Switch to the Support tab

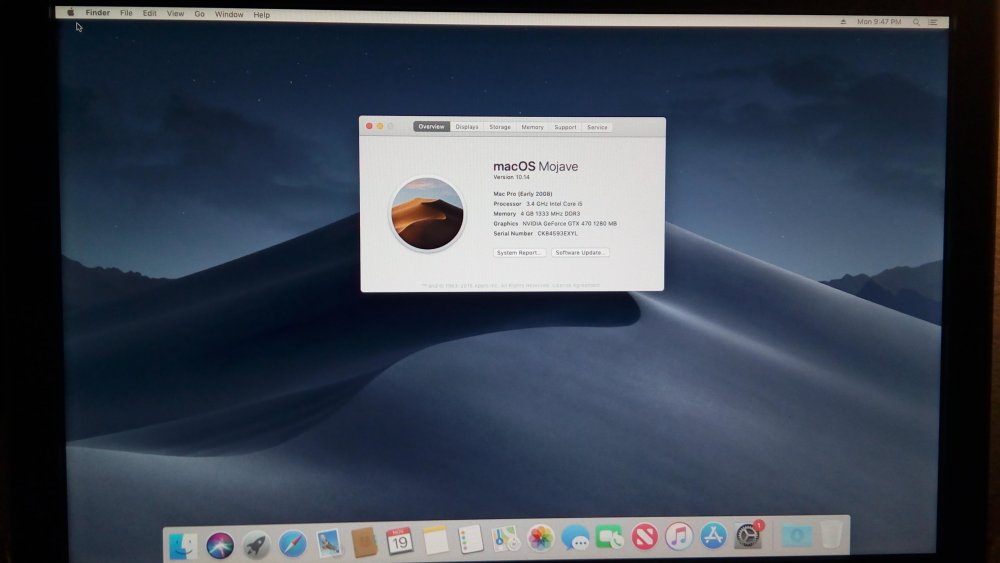coord(565,127)
